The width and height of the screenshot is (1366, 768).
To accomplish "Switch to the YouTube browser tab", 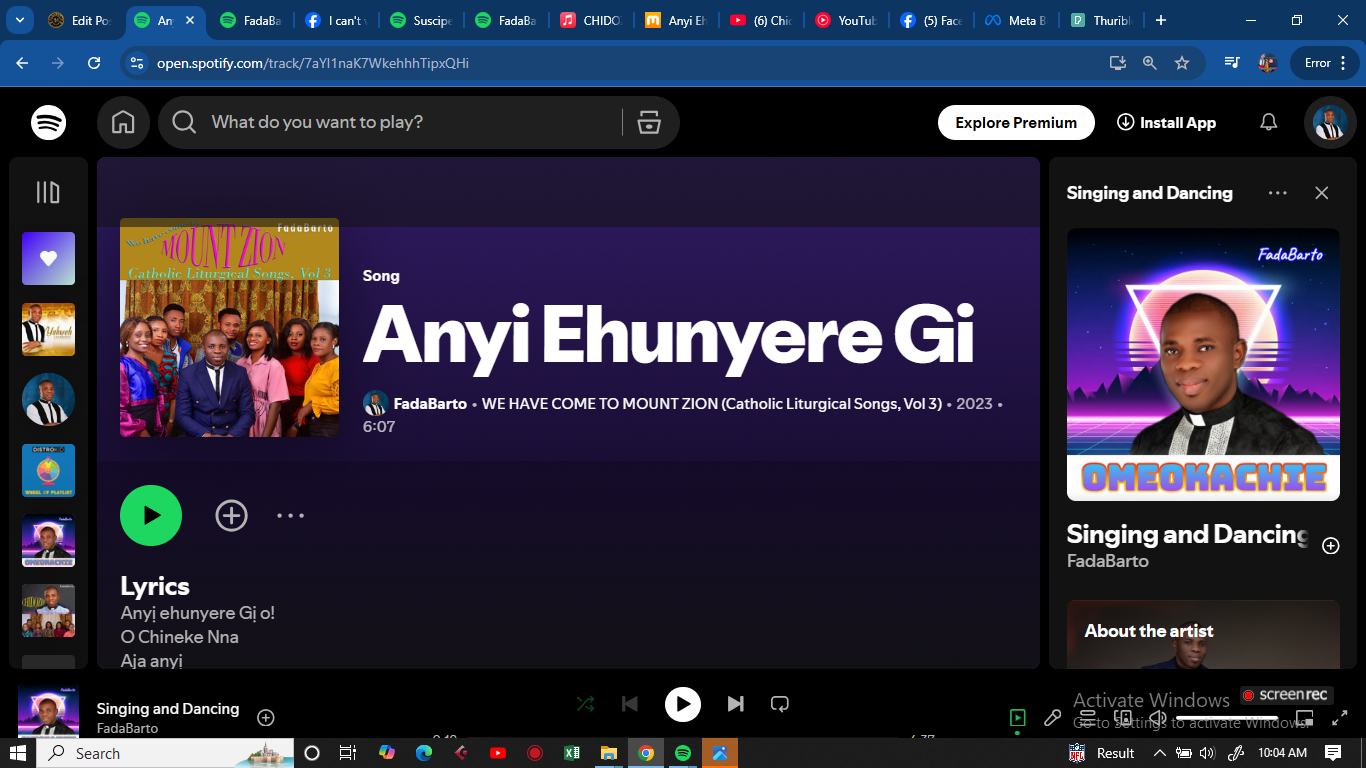I will tap(847, 20).
